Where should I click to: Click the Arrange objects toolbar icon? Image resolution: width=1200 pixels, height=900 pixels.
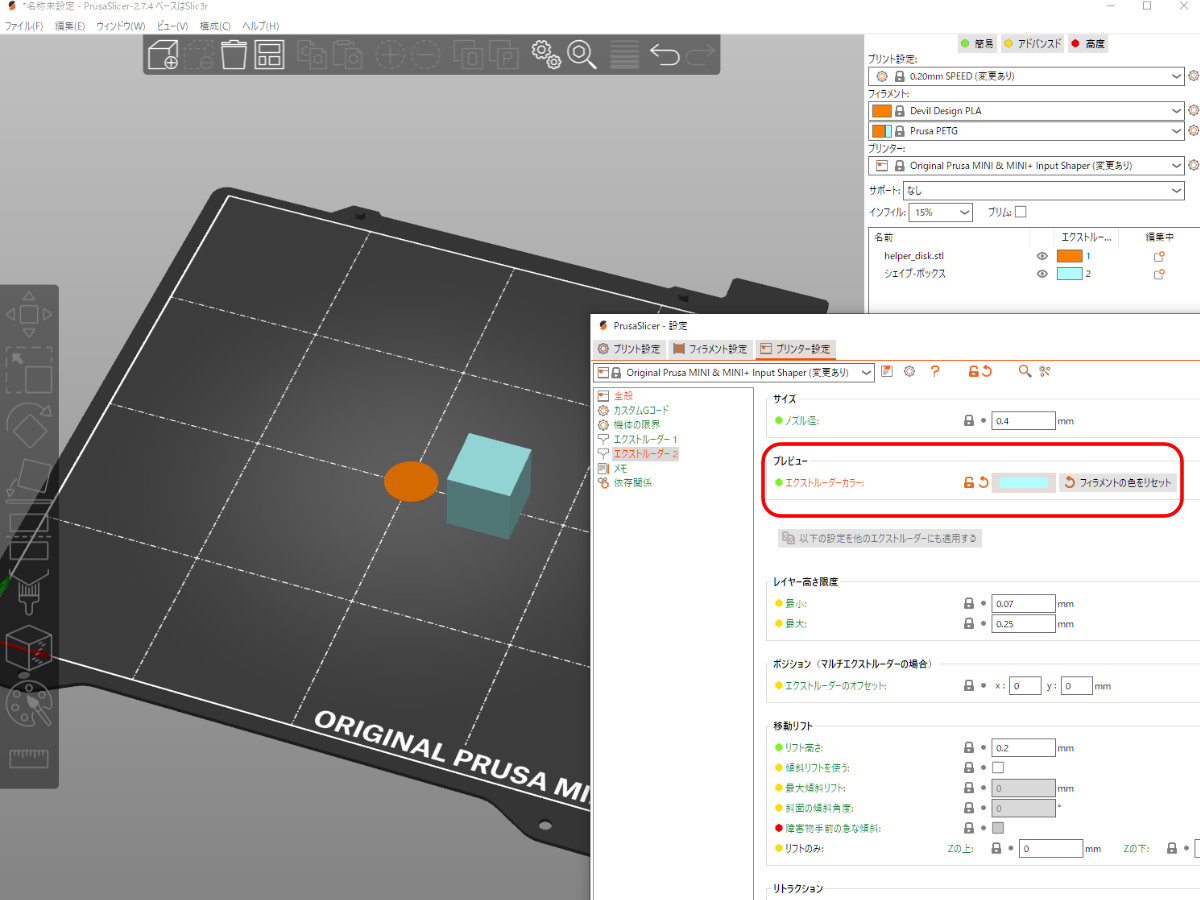270,54
